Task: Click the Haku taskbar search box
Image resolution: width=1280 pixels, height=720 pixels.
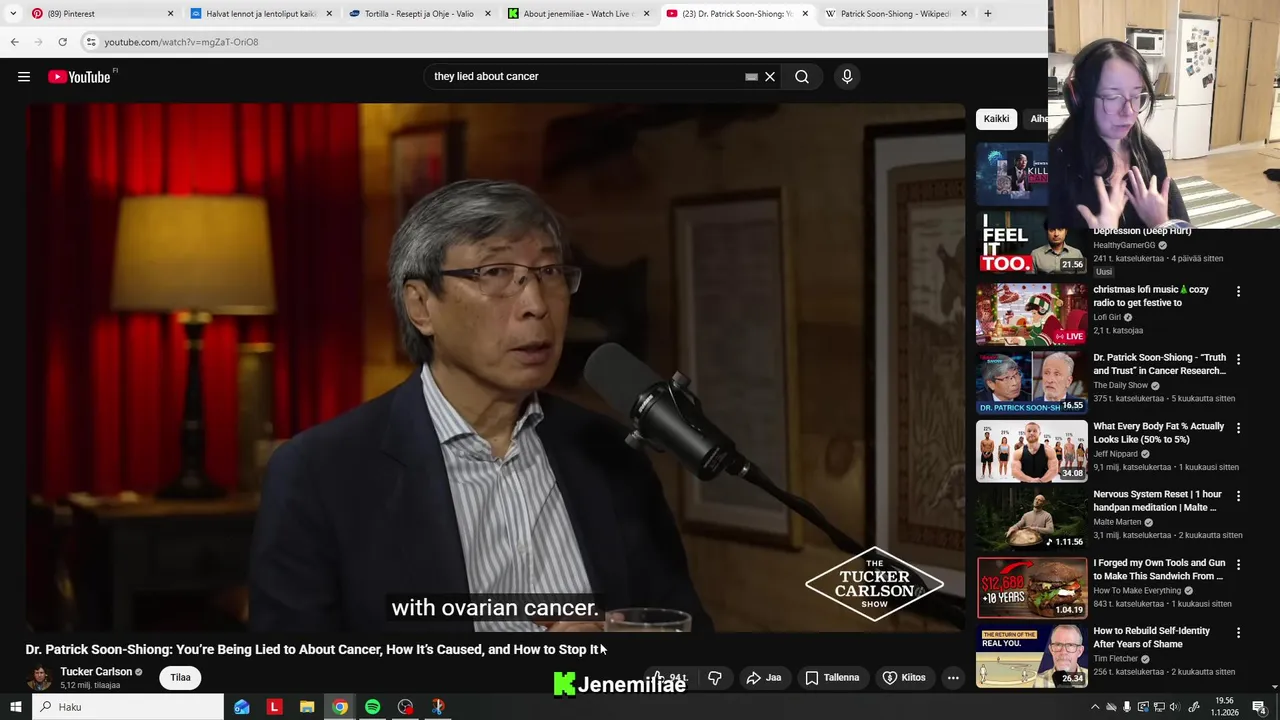Action: 127,707
